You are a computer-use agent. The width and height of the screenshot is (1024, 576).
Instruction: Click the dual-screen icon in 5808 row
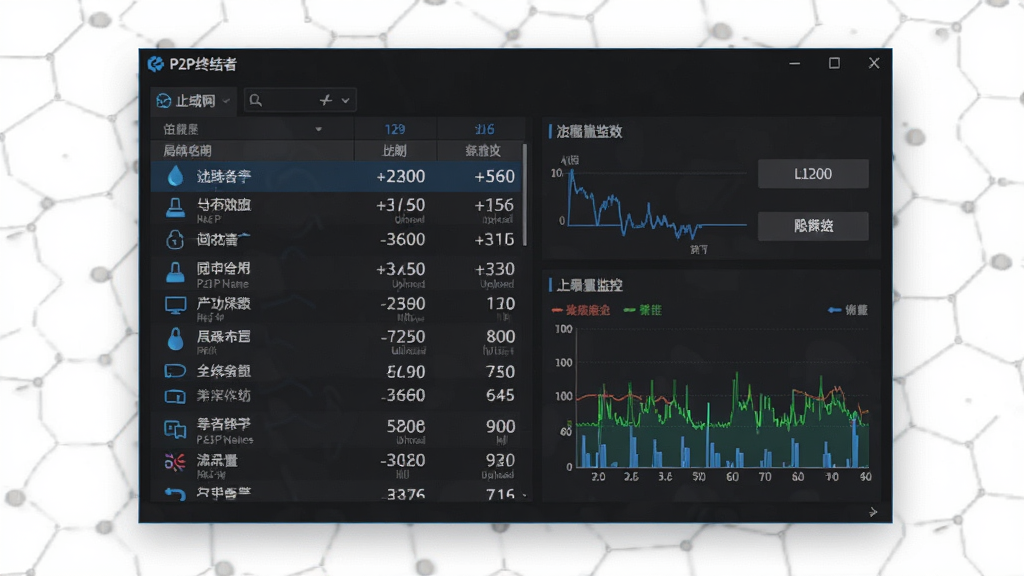pyautogui.click(x=175, y=429)
